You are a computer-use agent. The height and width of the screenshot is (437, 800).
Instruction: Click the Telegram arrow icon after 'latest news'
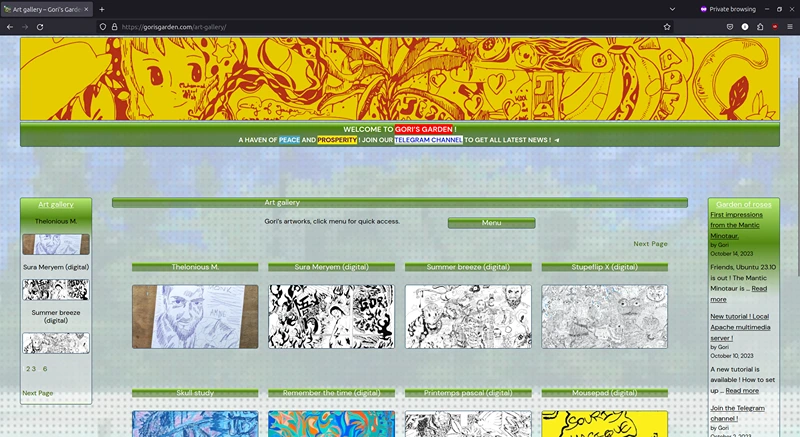[x=557, y=140]
